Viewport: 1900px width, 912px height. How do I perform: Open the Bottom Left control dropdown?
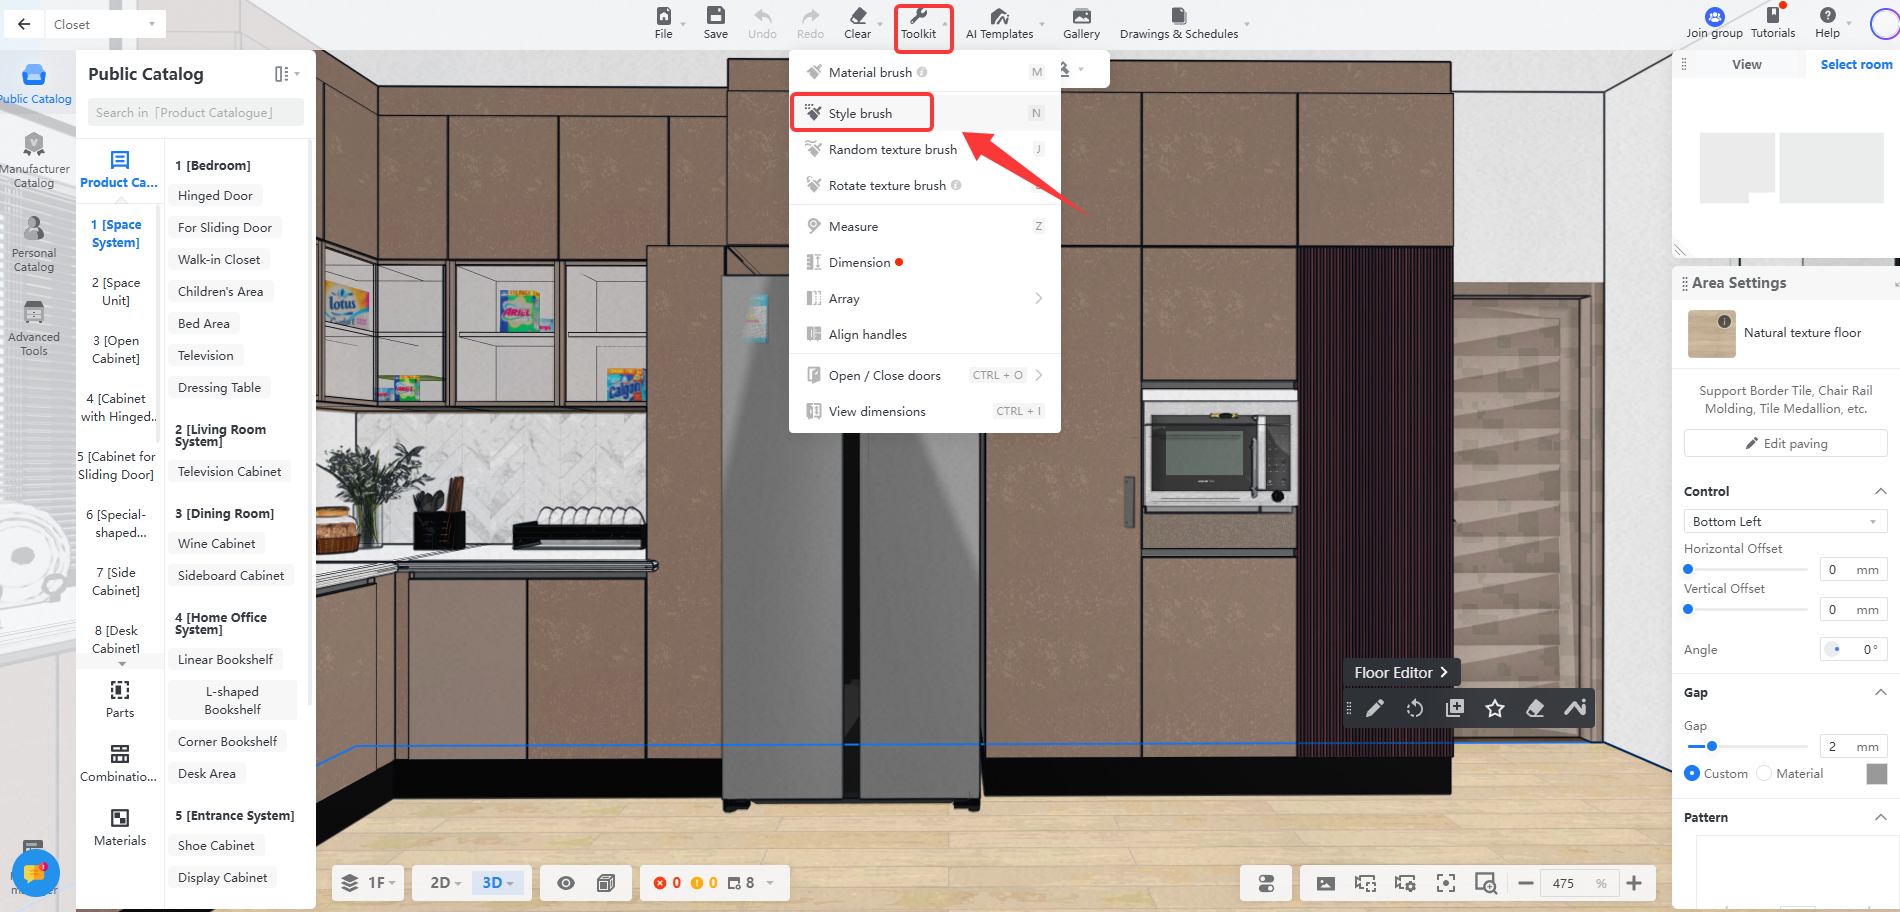(x=1784, y=522)
